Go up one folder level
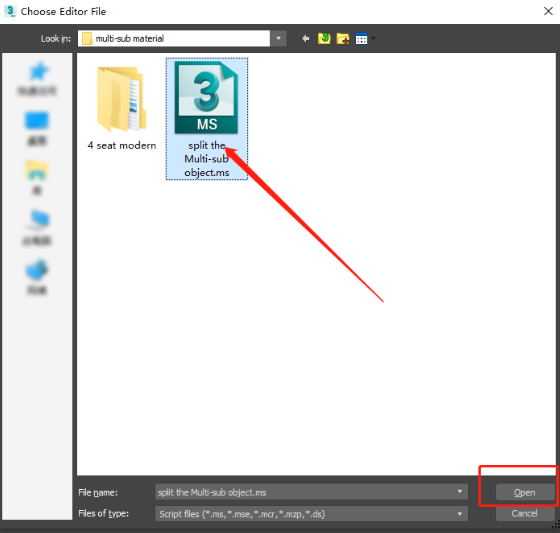This screenshot has height=533, width=560. [x=324, y=38]
